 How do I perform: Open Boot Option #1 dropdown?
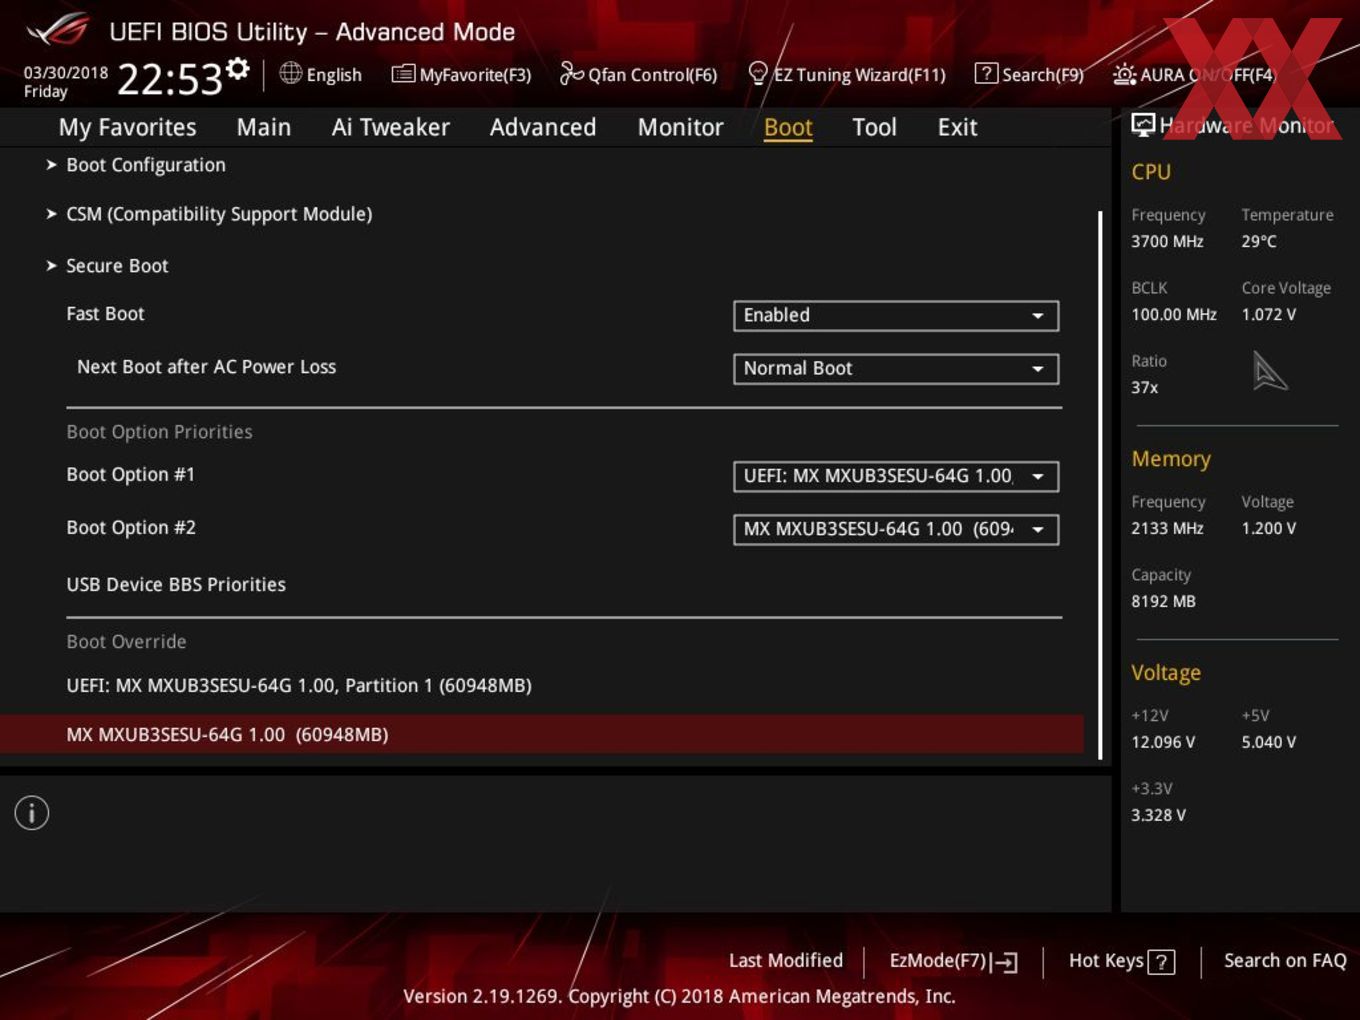896,476
